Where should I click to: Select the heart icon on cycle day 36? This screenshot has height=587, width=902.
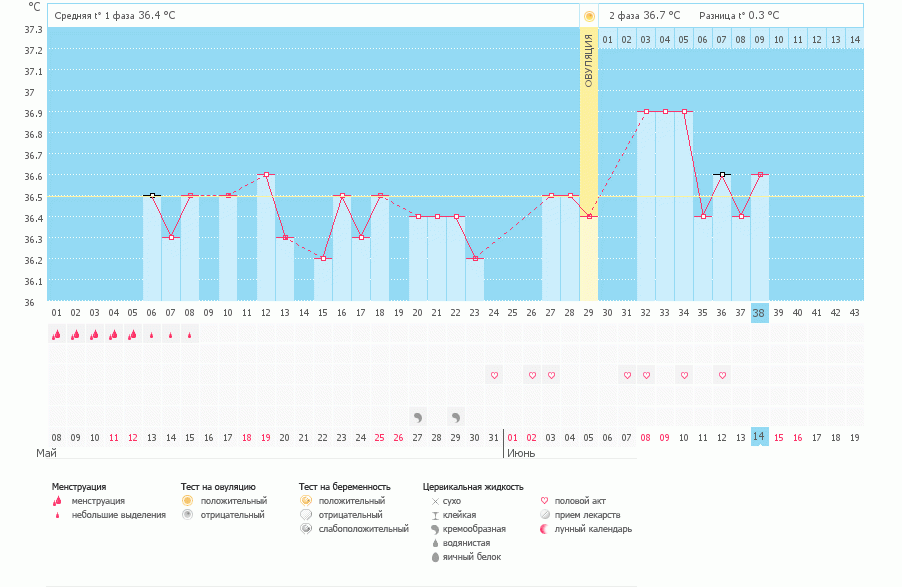(722, 375)
